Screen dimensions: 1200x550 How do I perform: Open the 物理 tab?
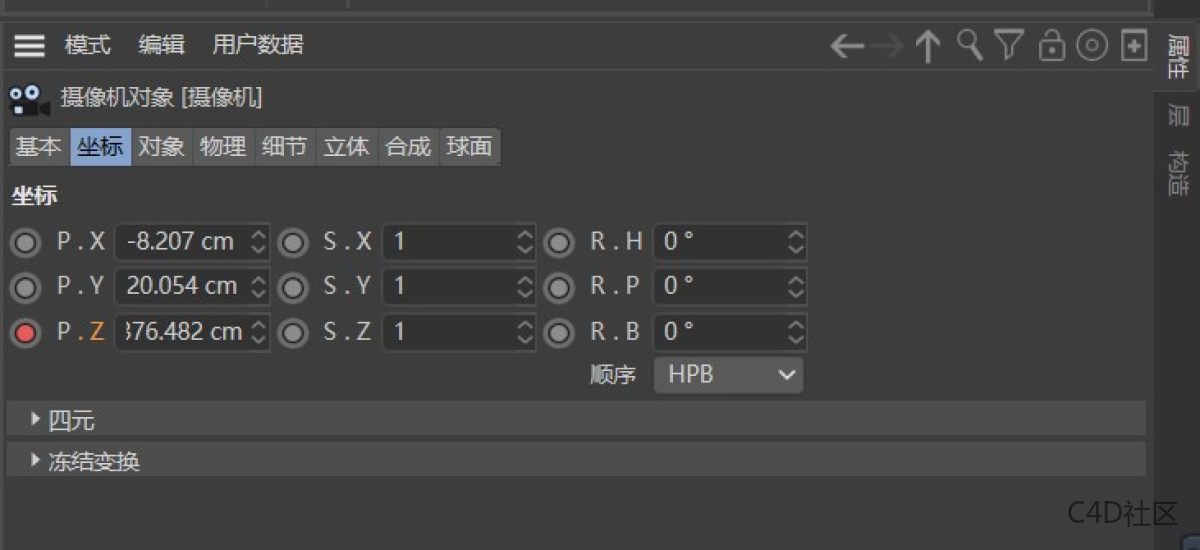click(x=224, y=147)
